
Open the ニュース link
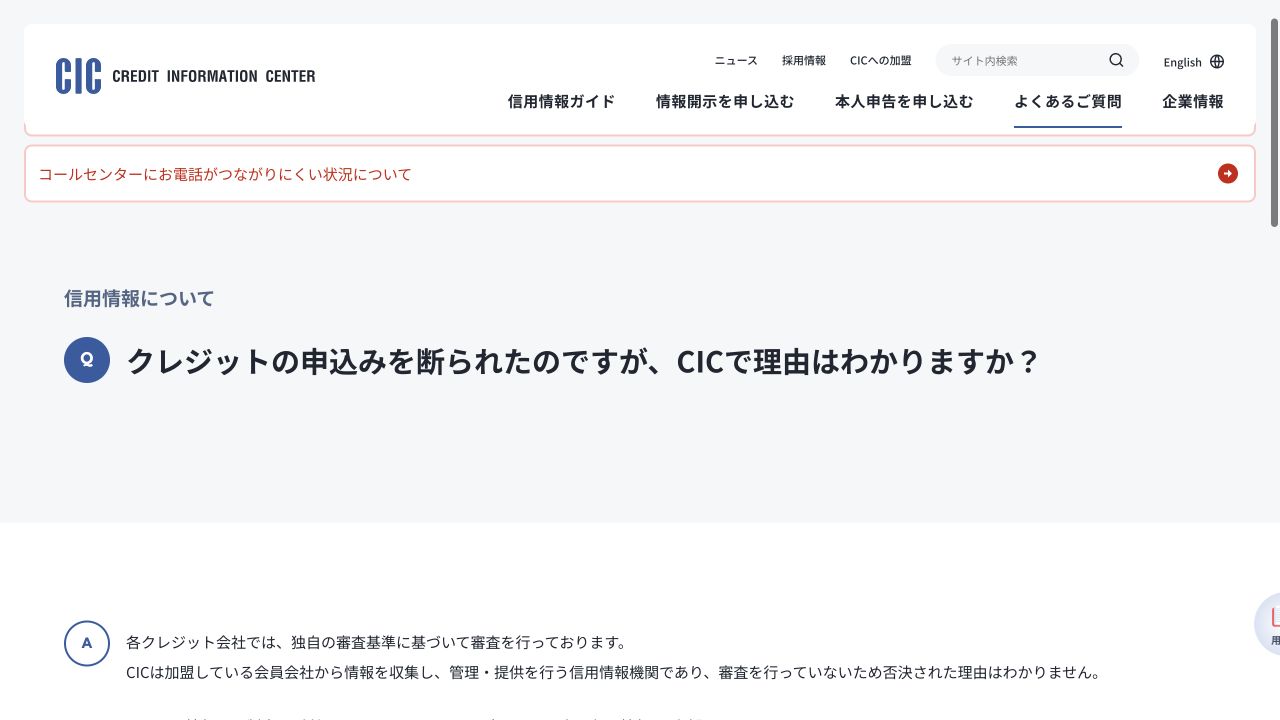tap(736, 60)
